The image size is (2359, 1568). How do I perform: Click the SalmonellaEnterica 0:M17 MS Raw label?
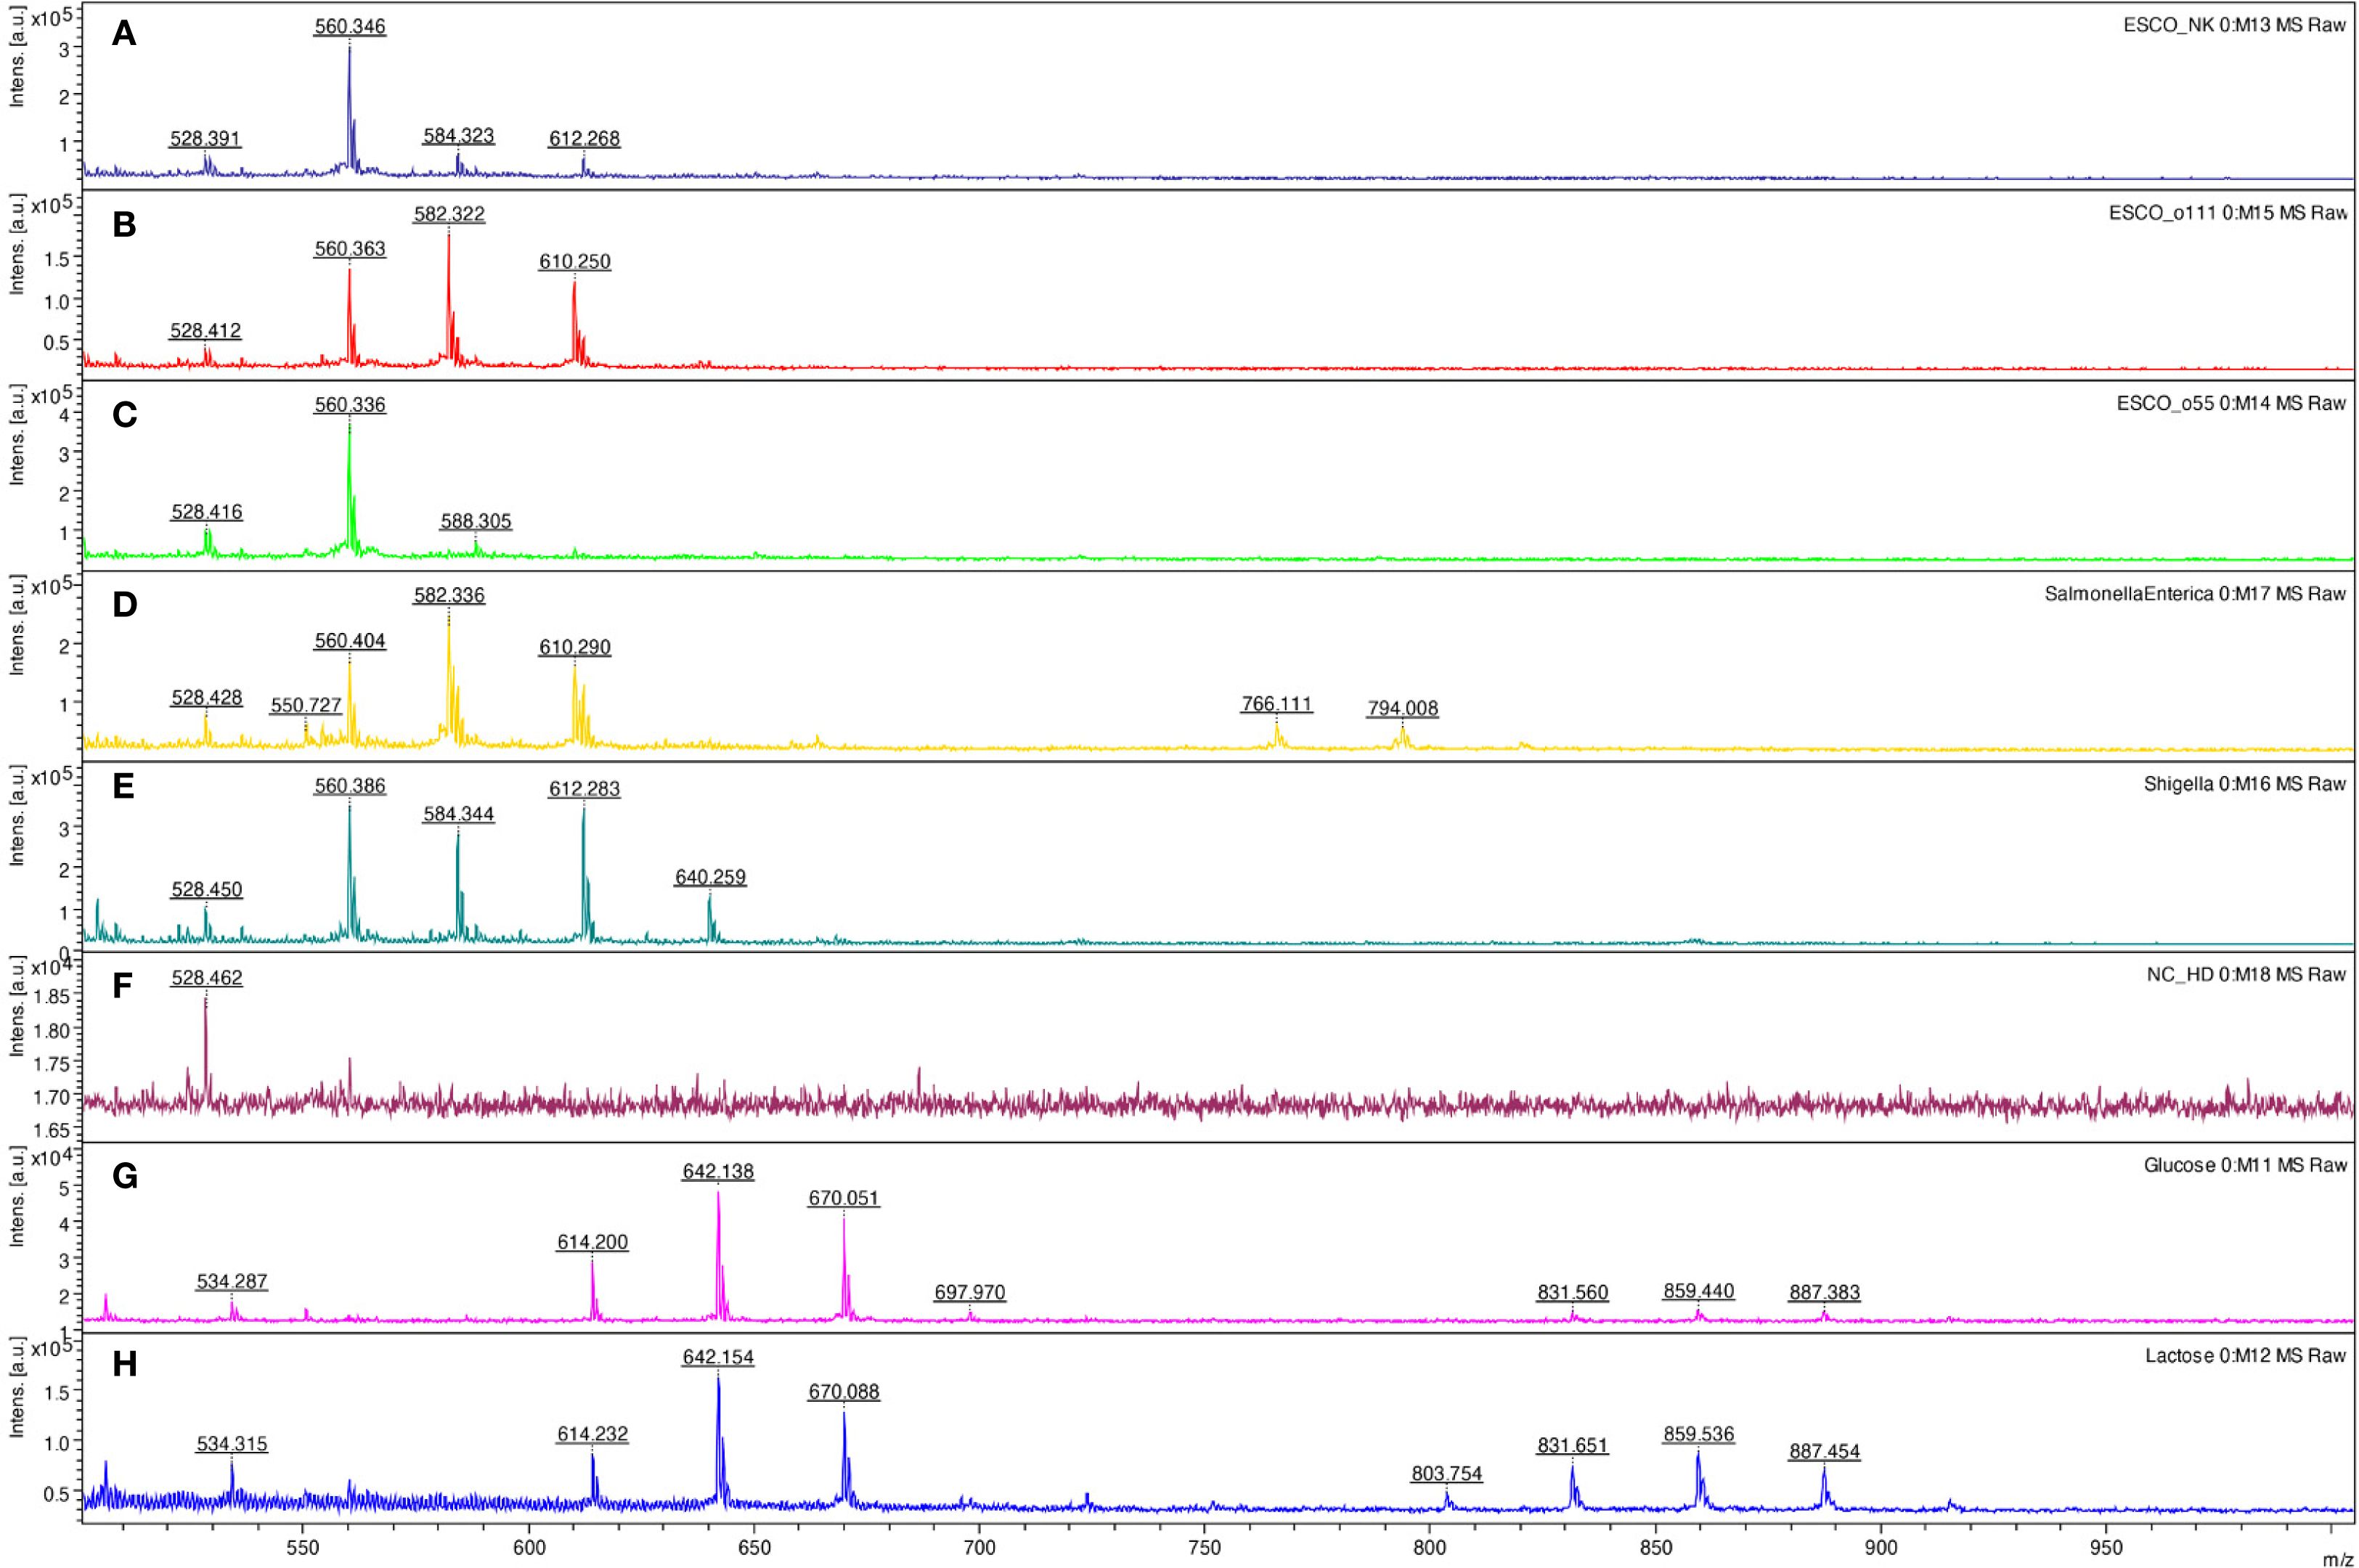click(x=2195, y=594)
